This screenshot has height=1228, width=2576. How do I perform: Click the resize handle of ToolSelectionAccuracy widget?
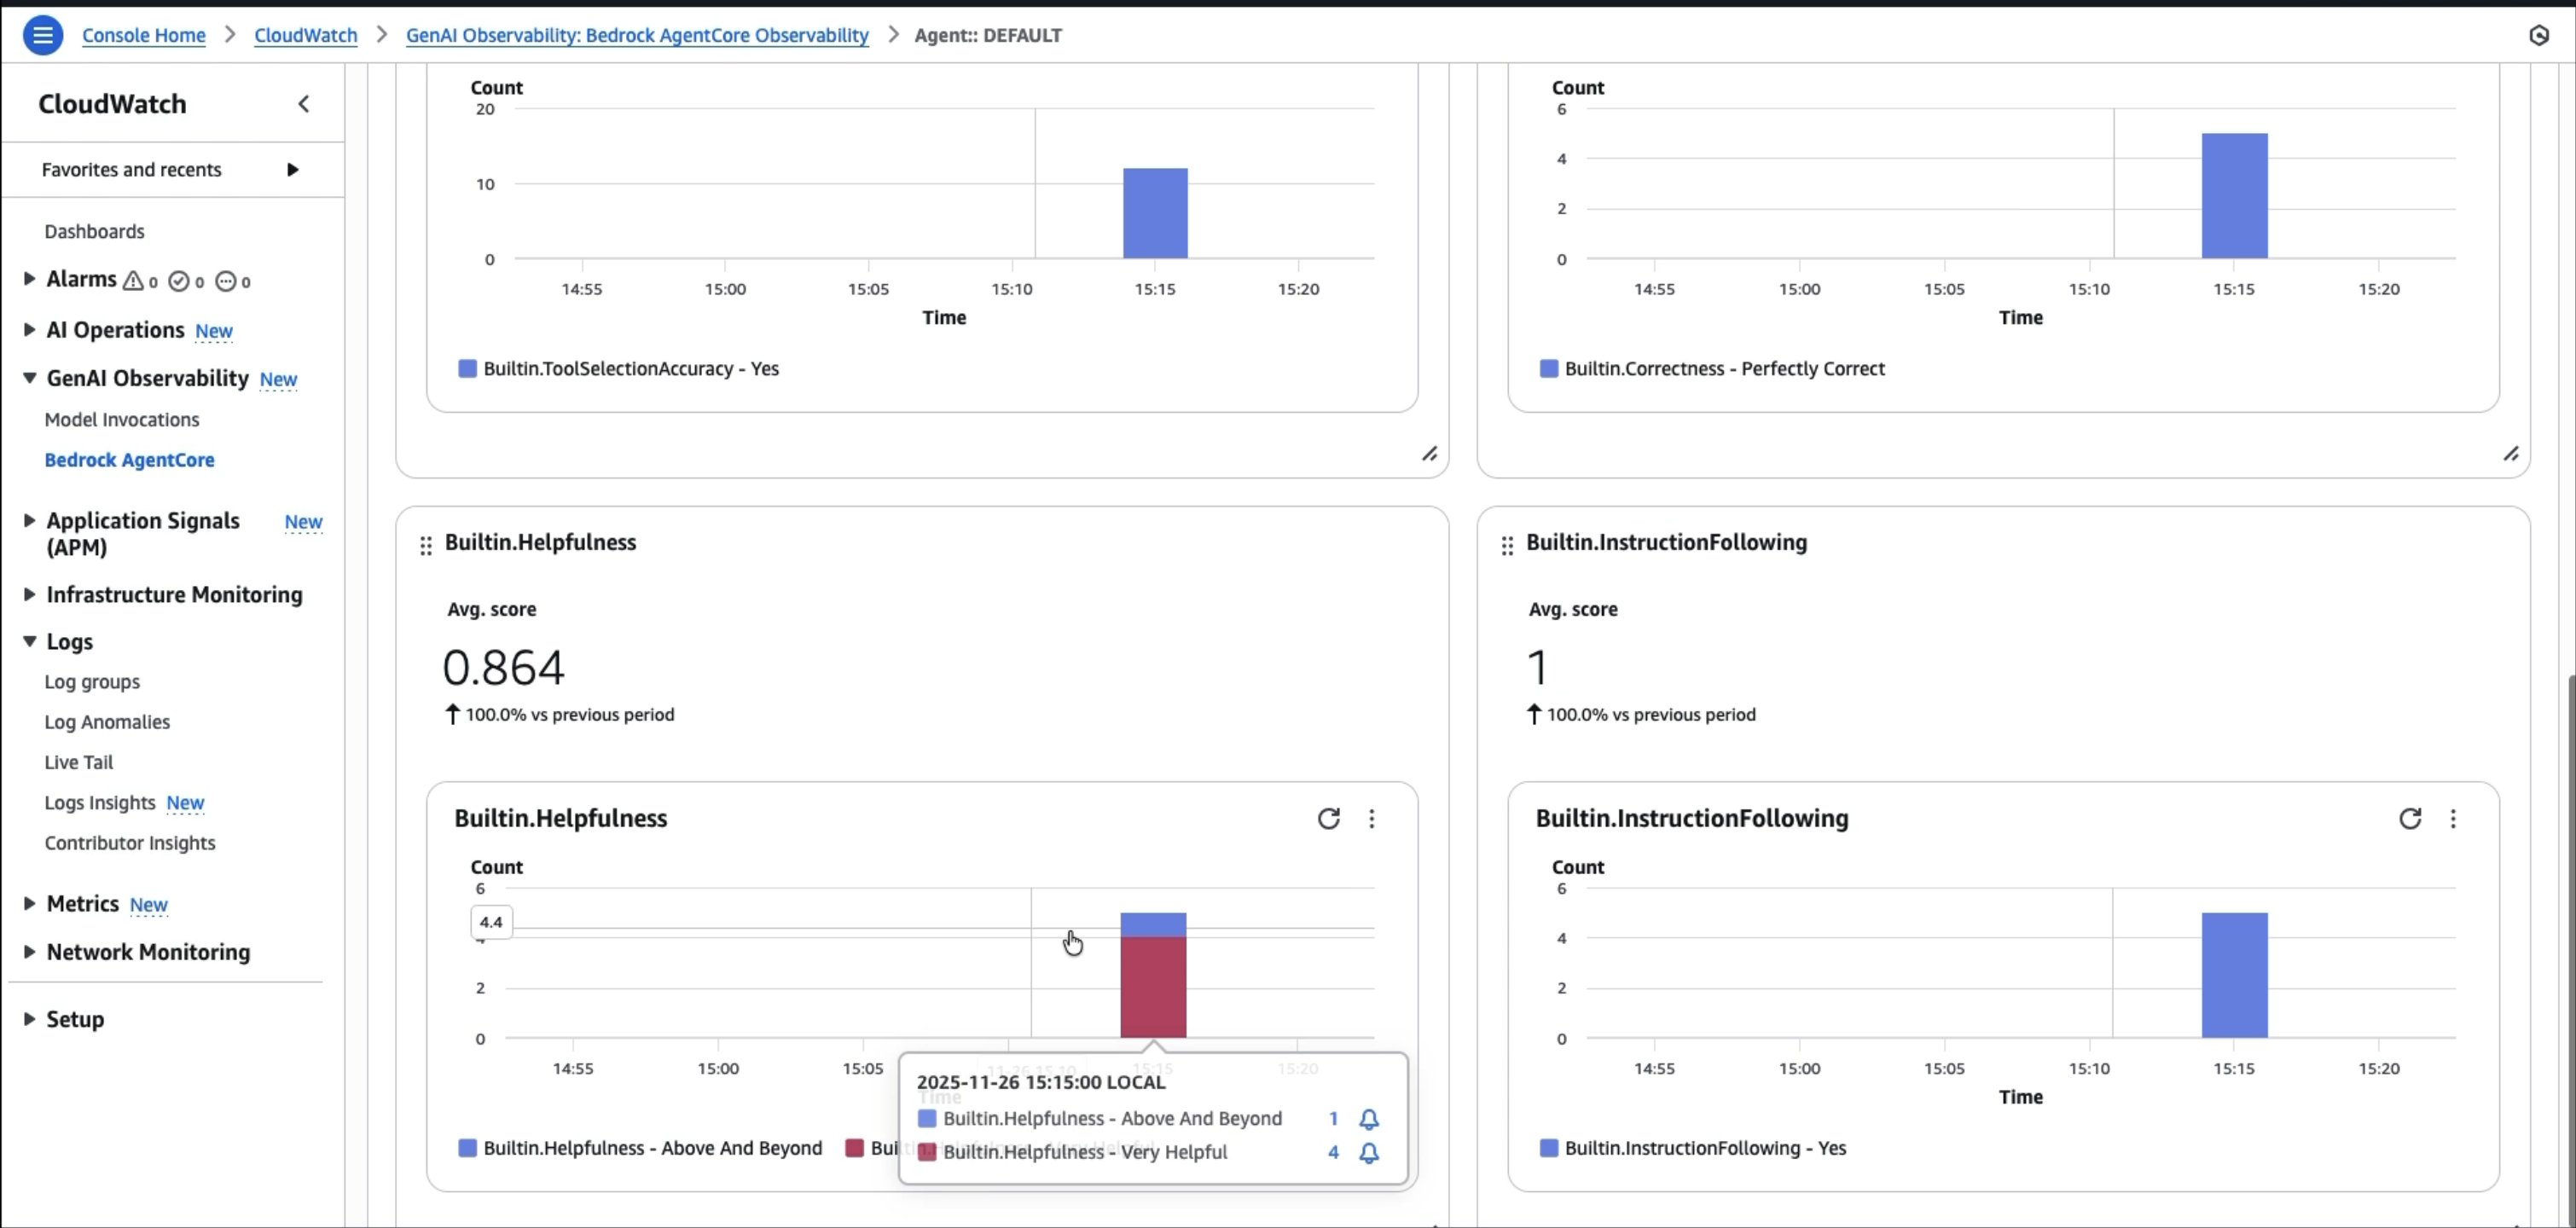pyautogui.click(x=1429, y=454)
